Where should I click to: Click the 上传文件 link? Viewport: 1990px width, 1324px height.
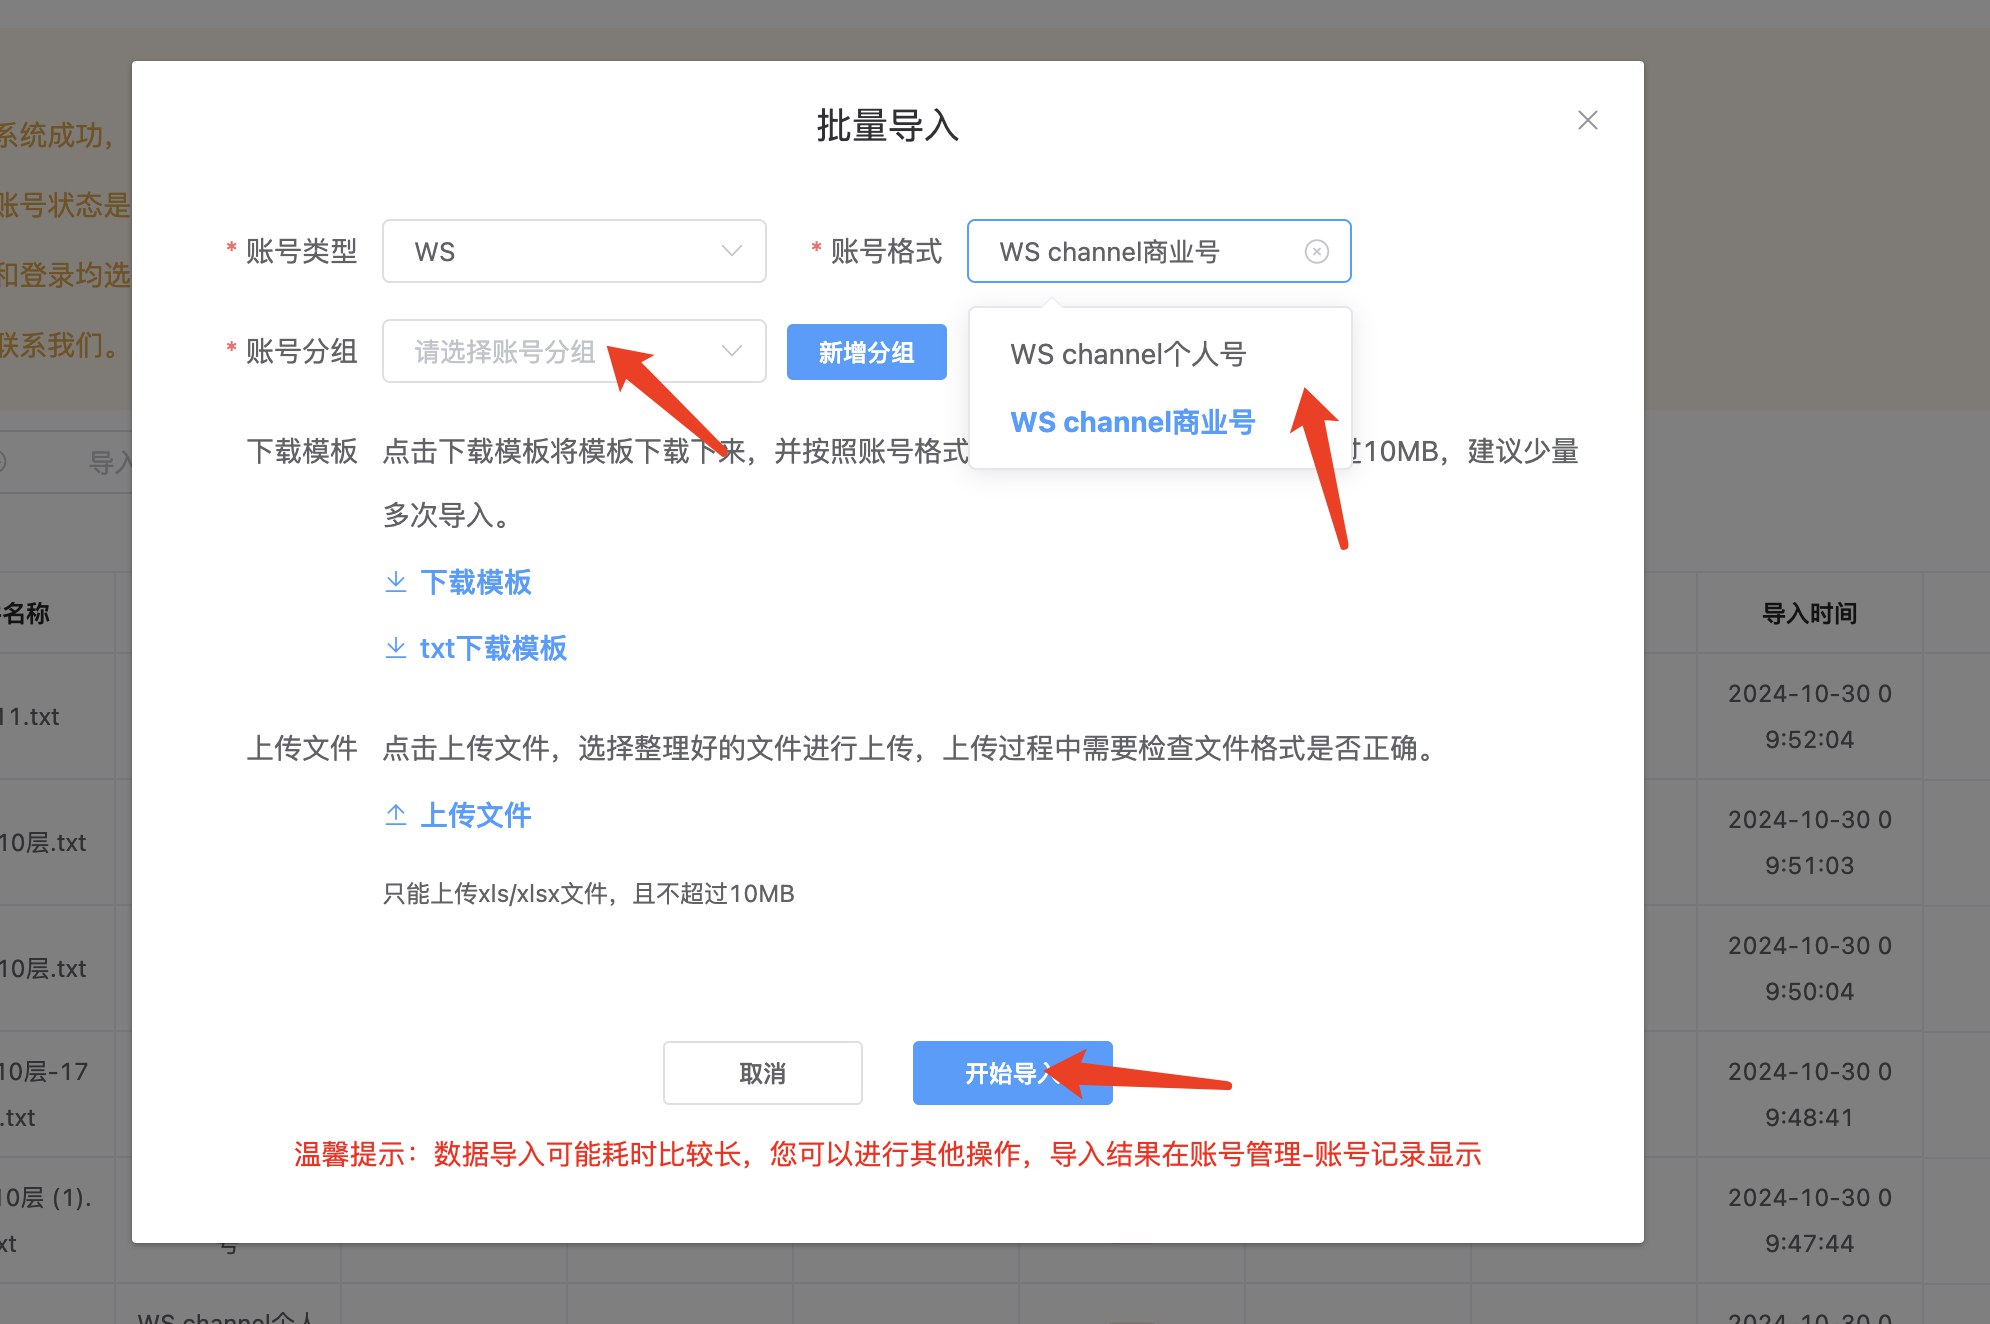coord(476,815)
